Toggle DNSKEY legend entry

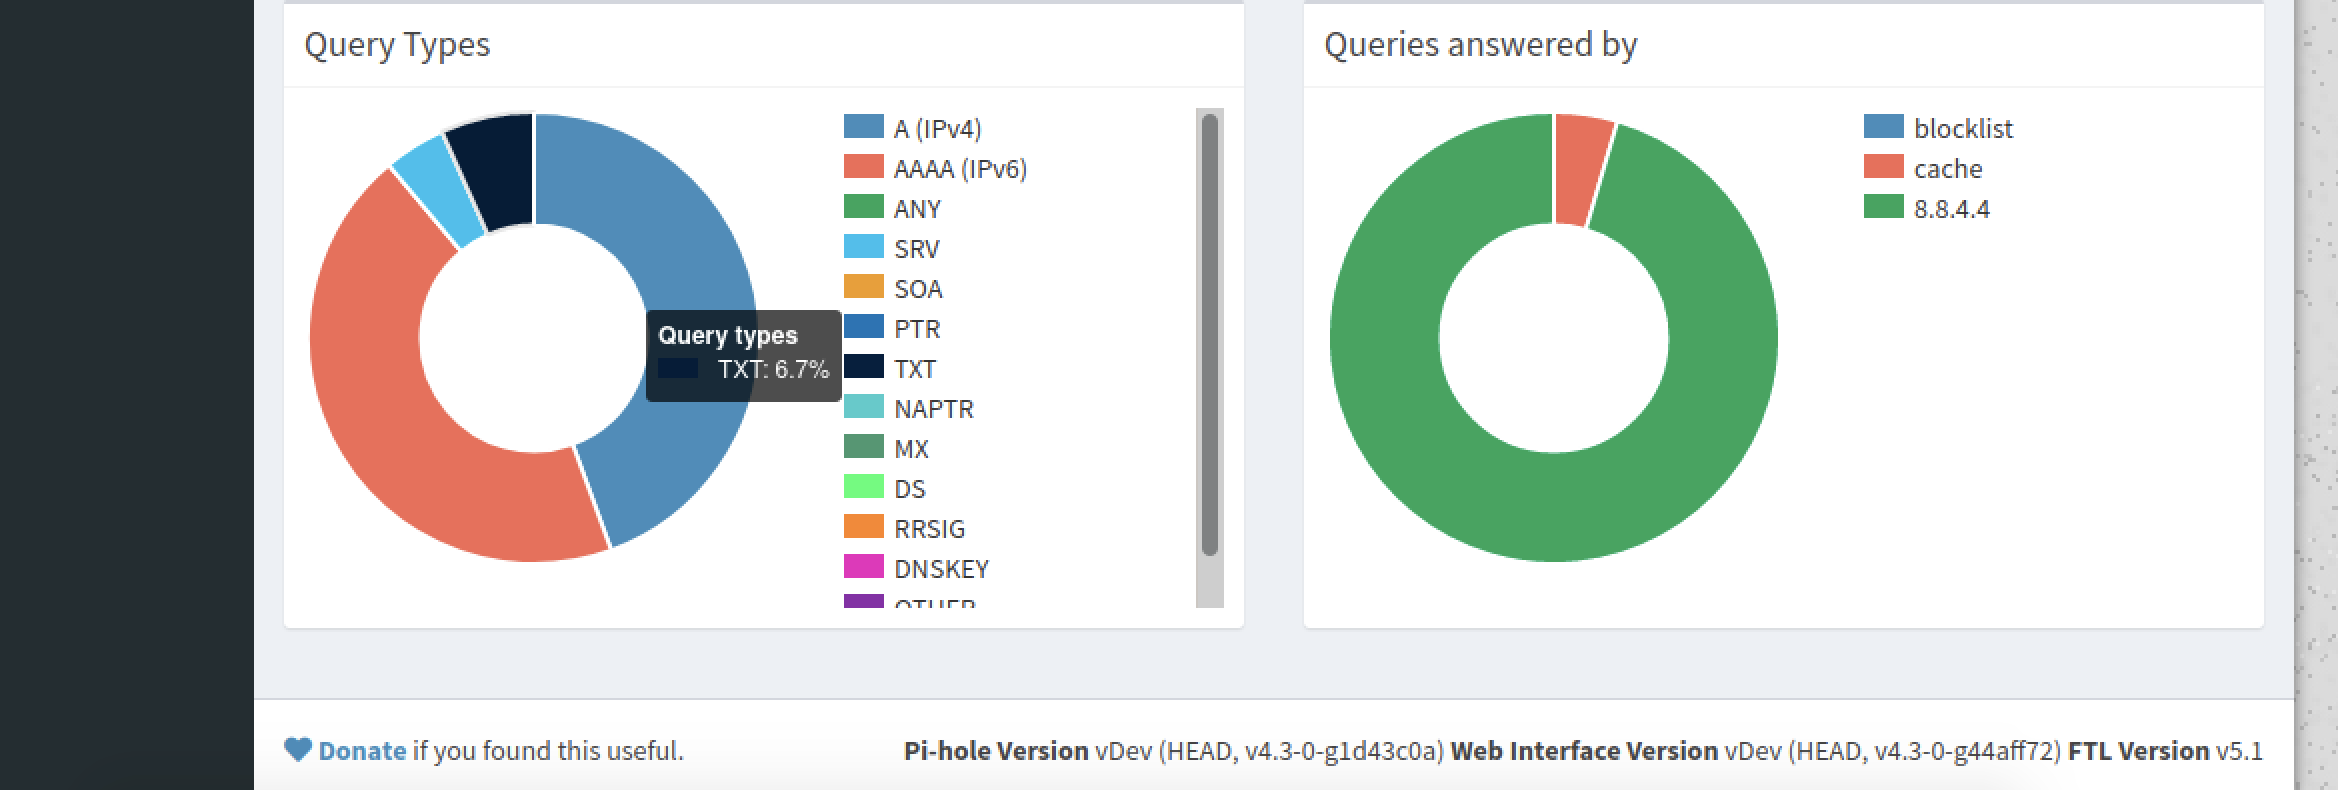point(941,569)
